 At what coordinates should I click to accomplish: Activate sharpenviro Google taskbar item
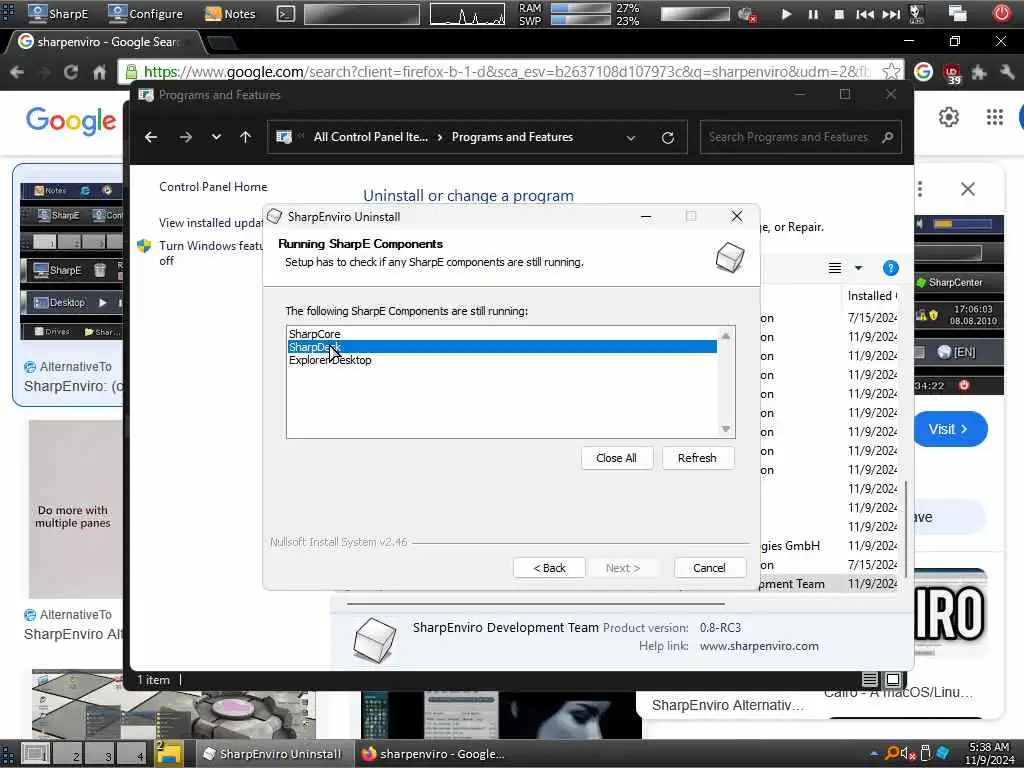434,754
